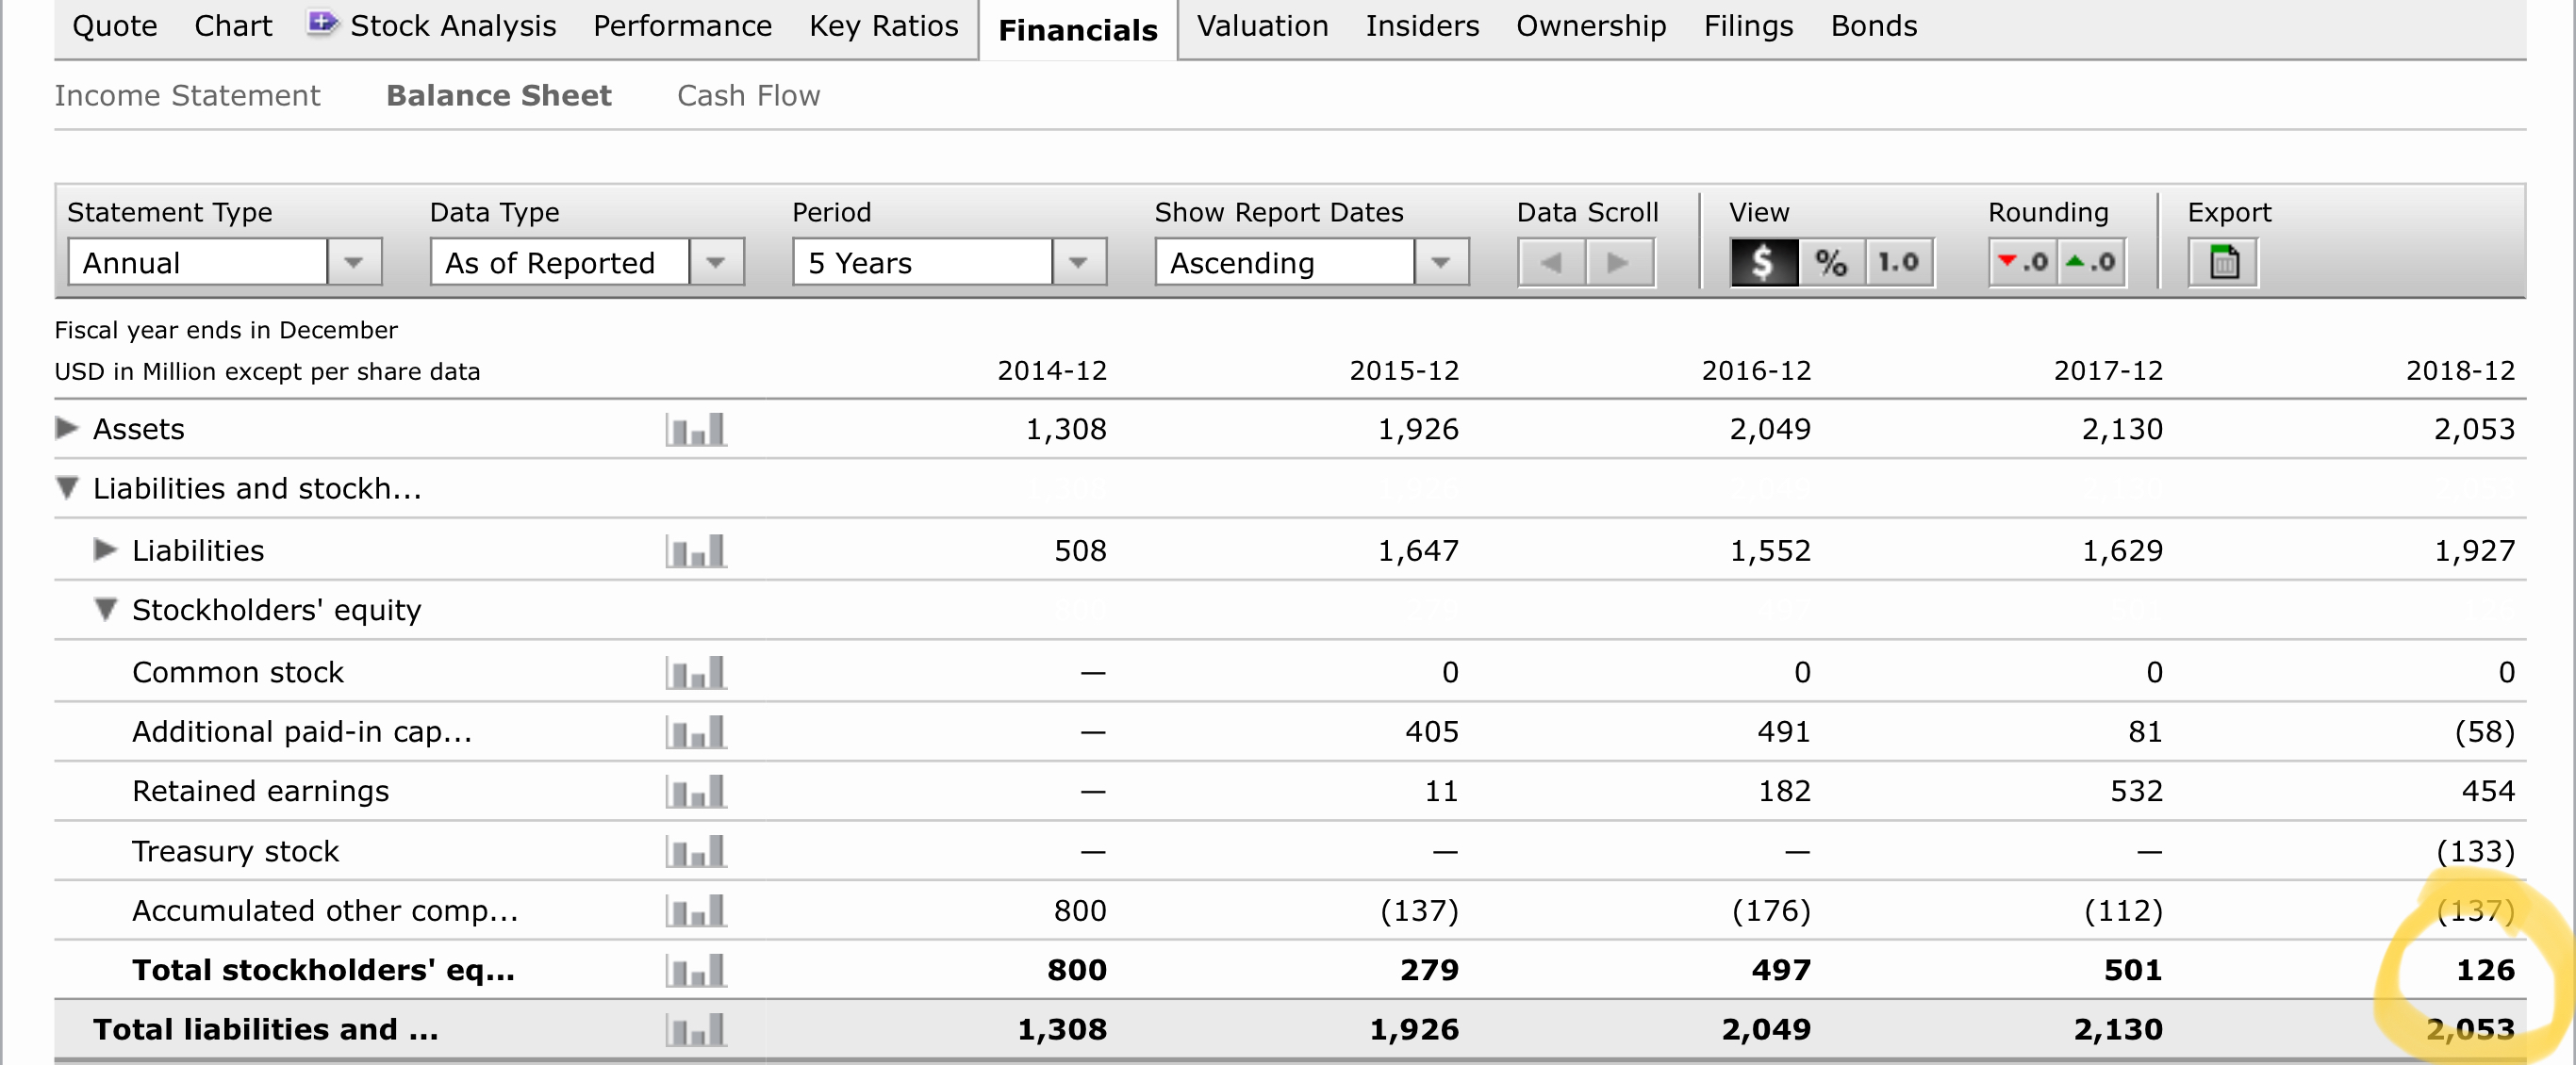Collapse the Stockholders' equity section
2576x1065 pixels.
click(105, 609)
